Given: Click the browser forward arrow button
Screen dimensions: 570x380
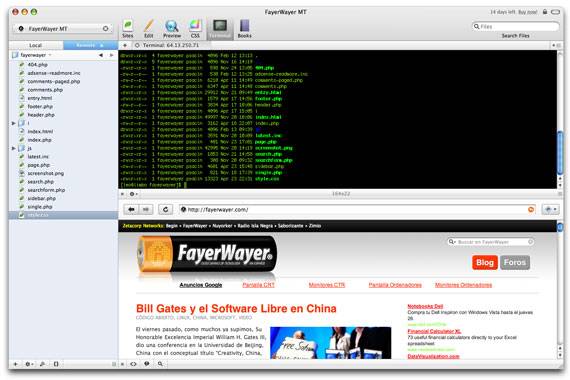Looking at the screenshot, I should pos(145,209).
